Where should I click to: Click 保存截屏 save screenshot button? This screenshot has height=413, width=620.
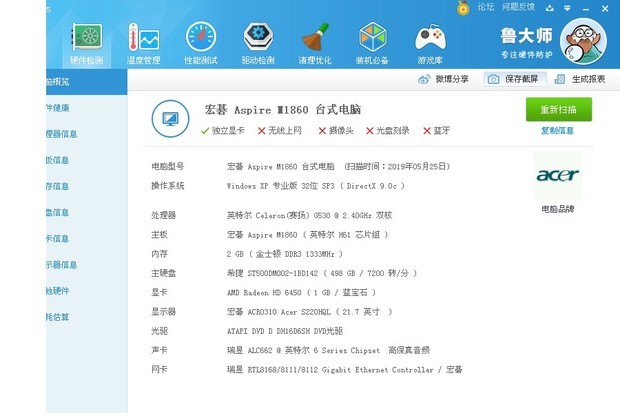515,79
